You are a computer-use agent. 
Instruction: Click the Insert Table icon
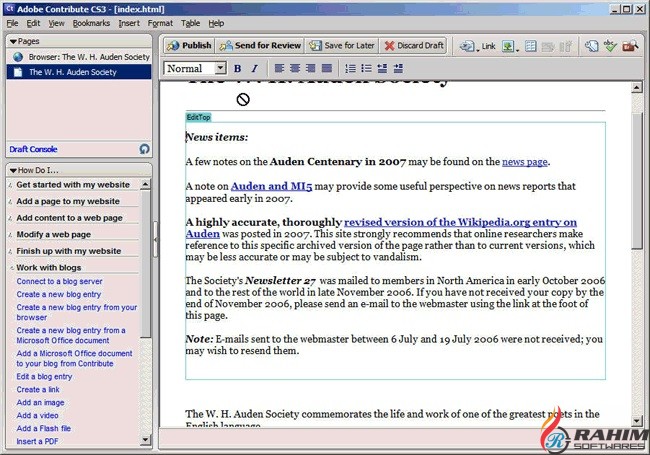531,46
